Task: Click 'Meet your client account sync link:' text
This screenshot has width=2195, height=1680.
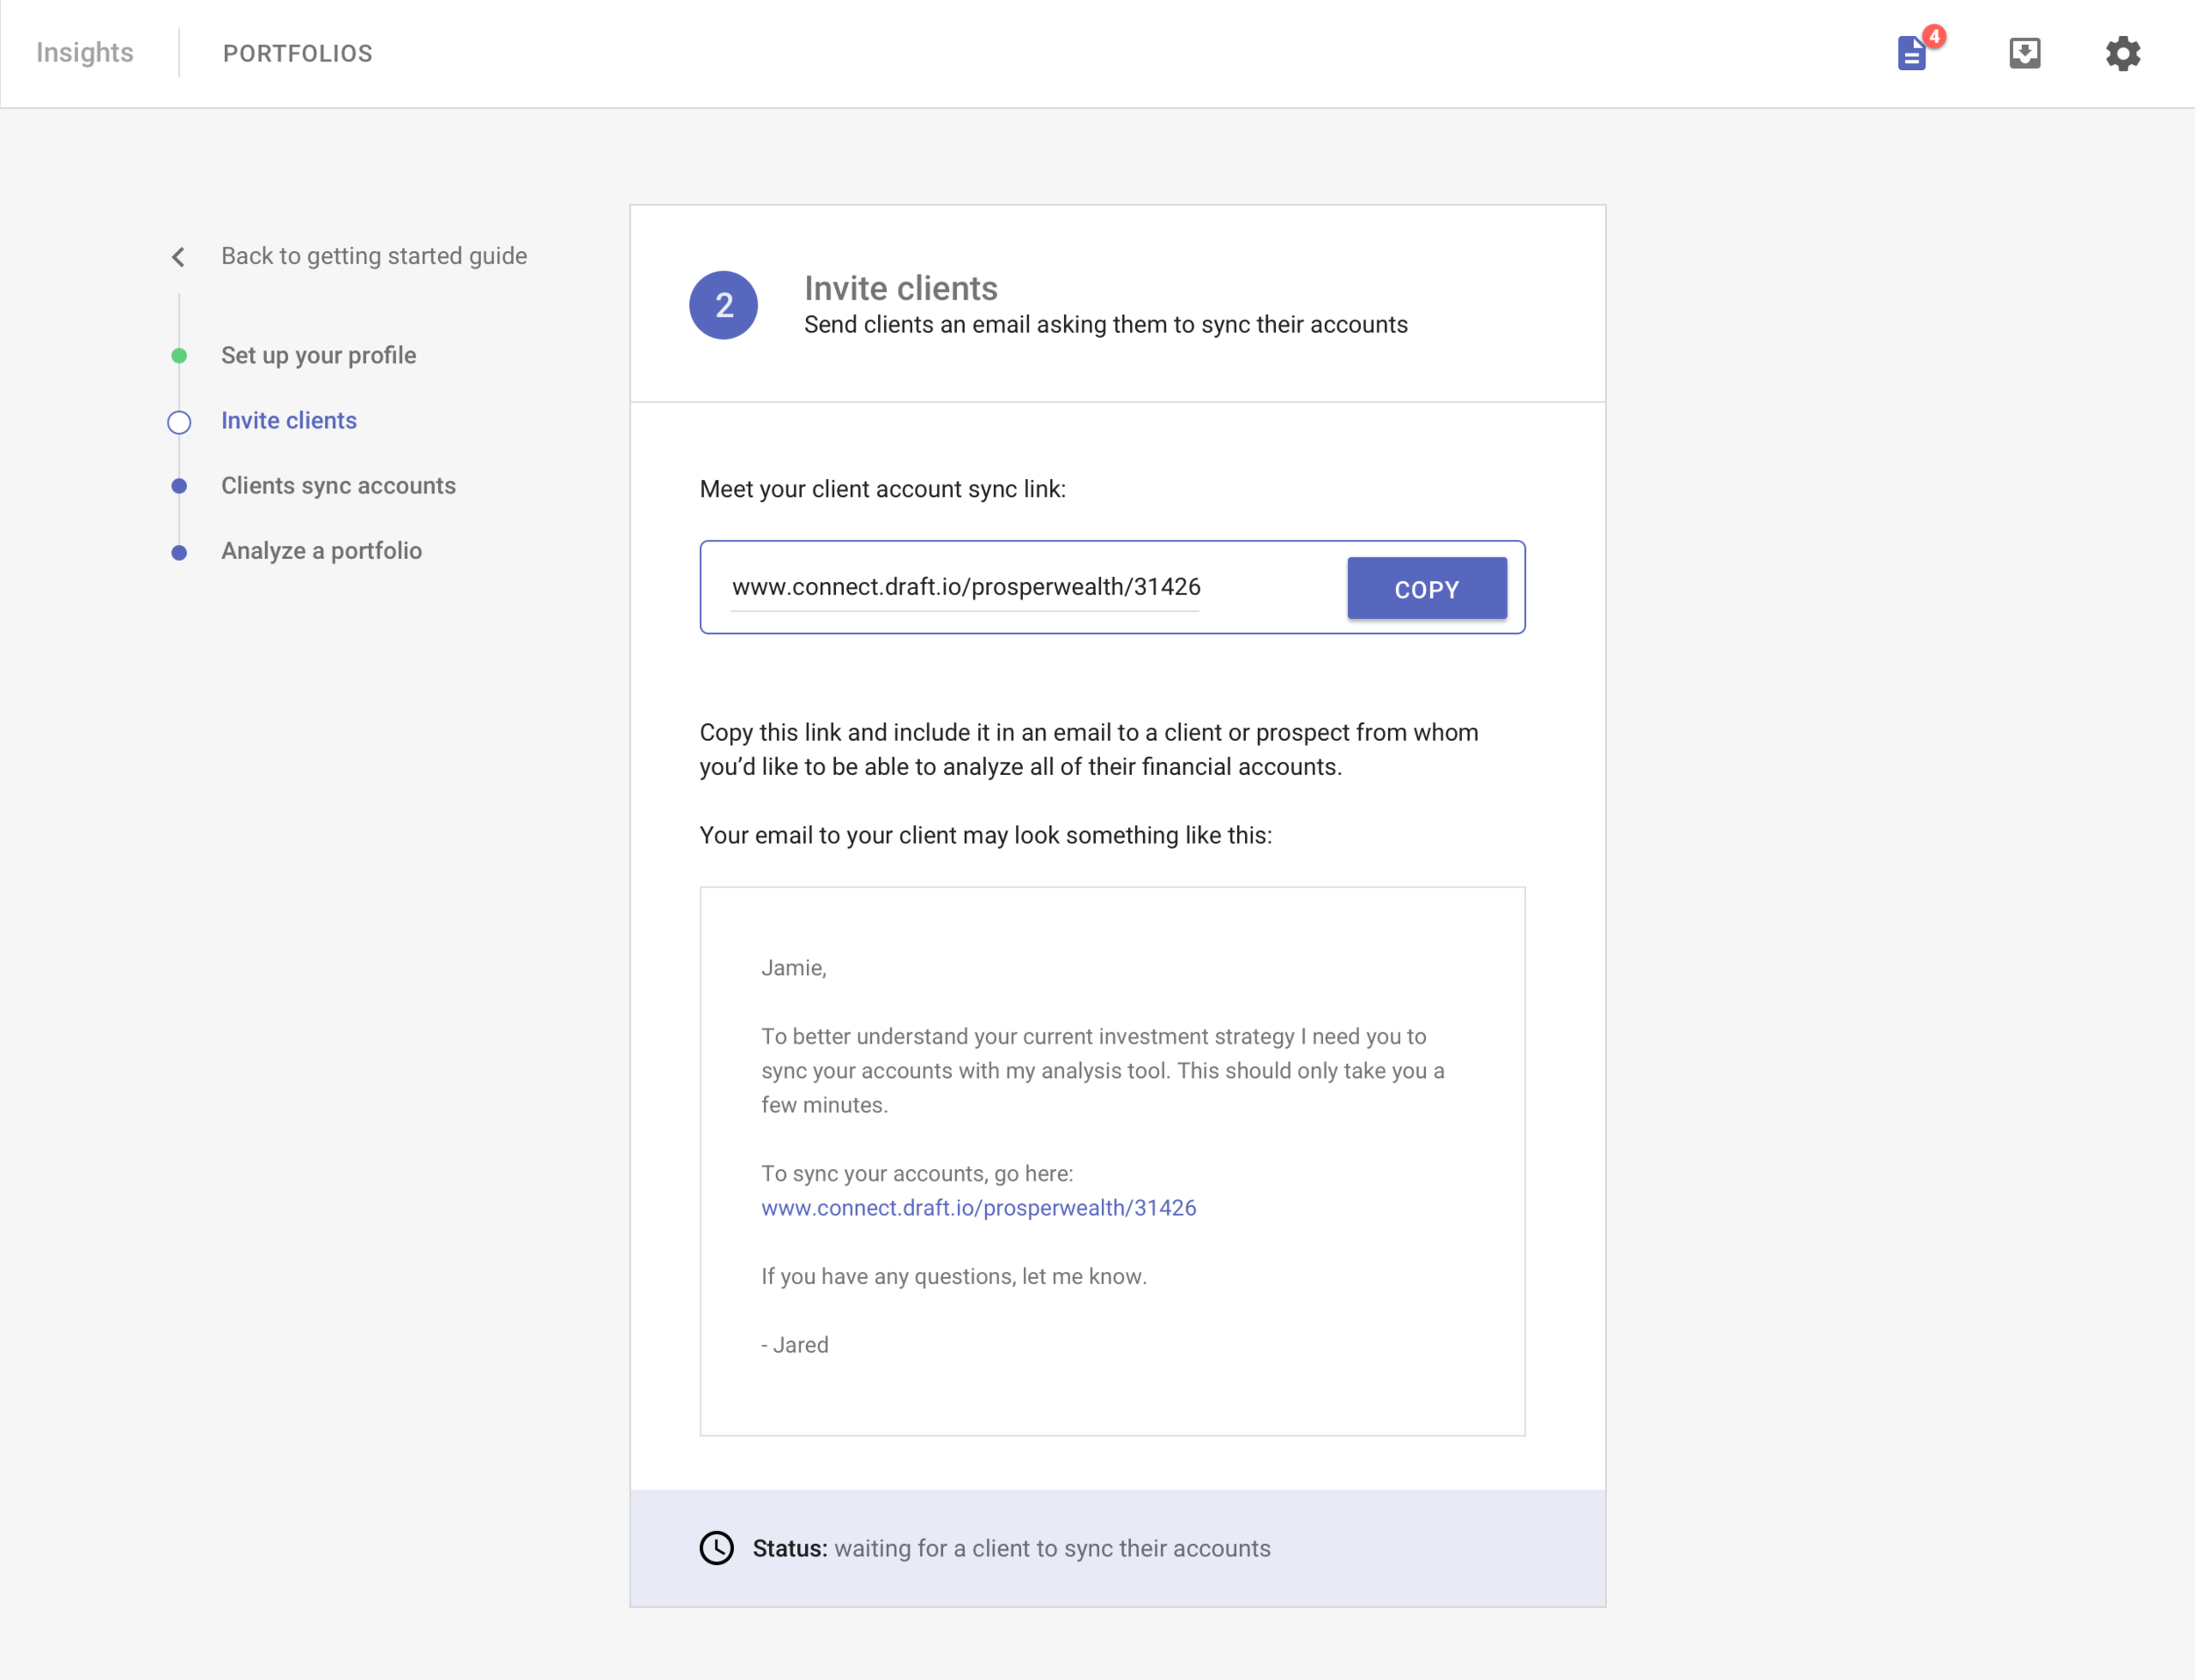Action: [x=883, y=489]
